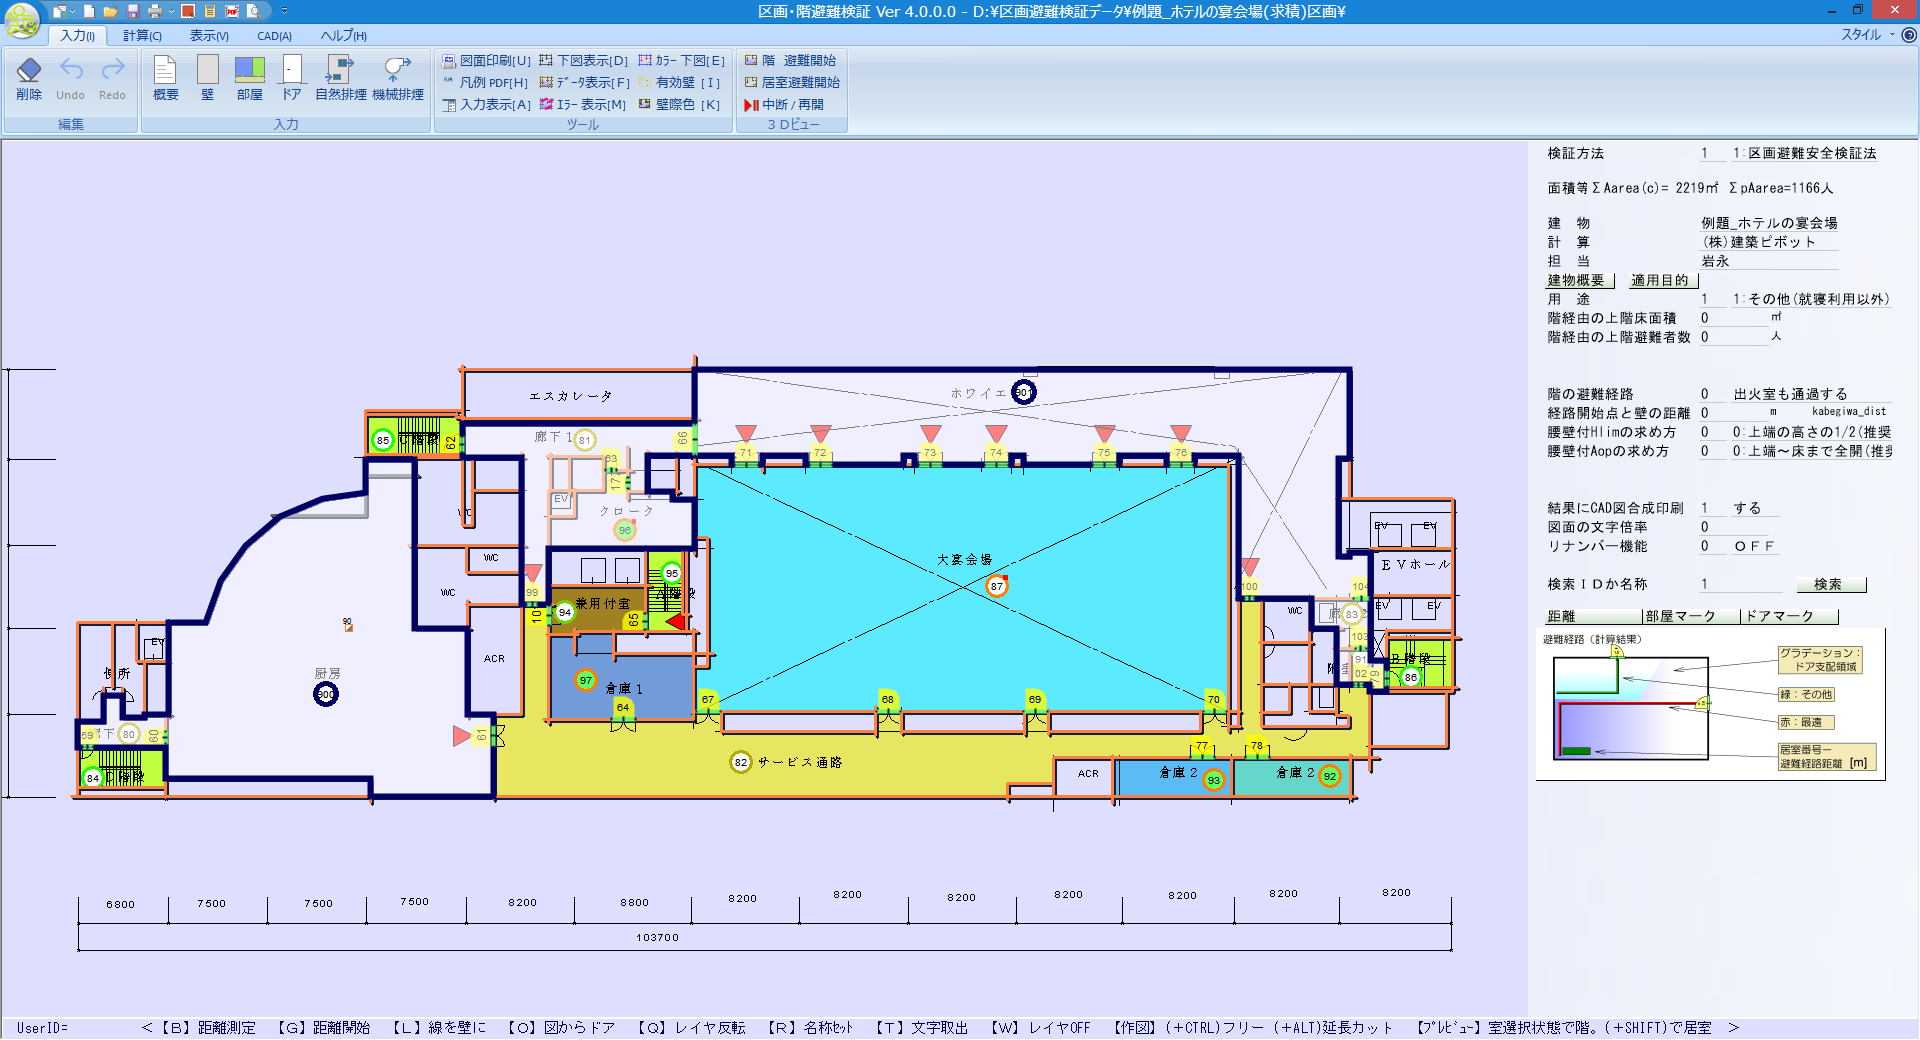This screenshot has height=1040, width=1920.
Task: Toggle 下図表示[D] underlay display
Action: pos(584,61)
